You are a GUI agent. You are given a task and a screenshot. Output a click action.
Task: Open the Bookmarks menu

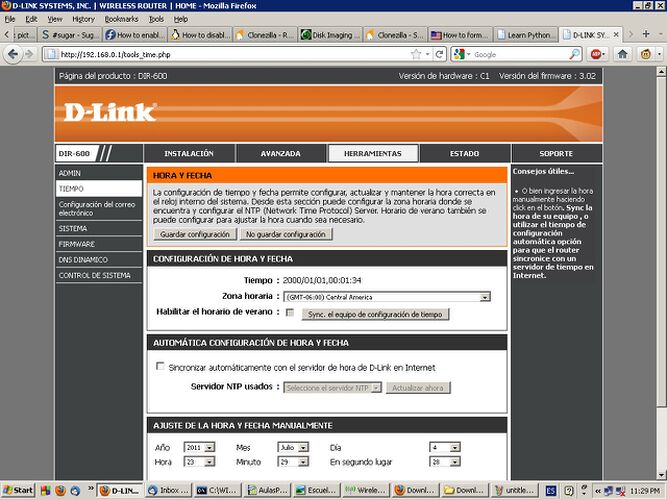121,18
